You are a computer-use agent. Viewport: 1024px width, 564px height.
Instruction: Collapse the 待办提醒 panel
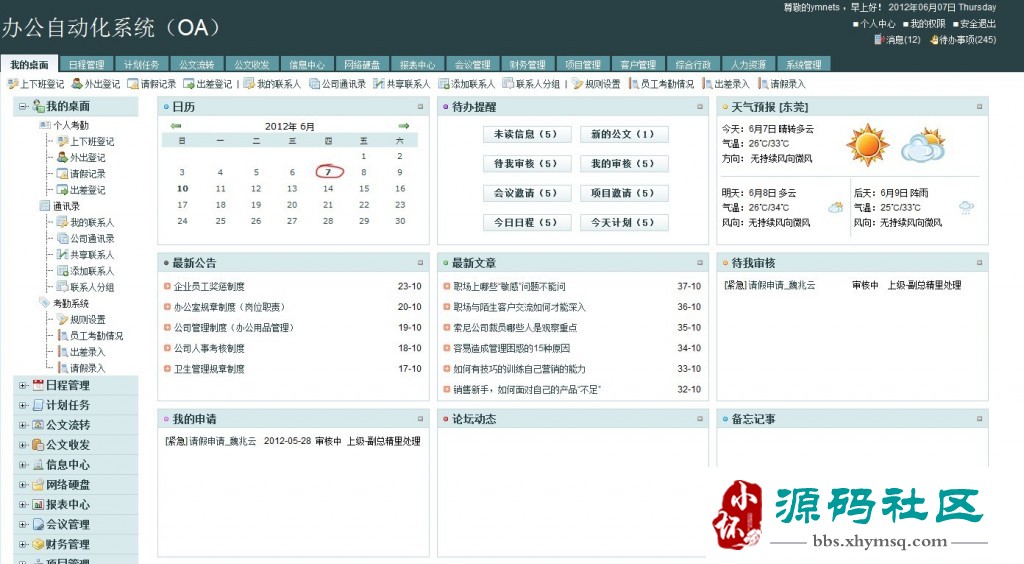[x=700, y=106]
